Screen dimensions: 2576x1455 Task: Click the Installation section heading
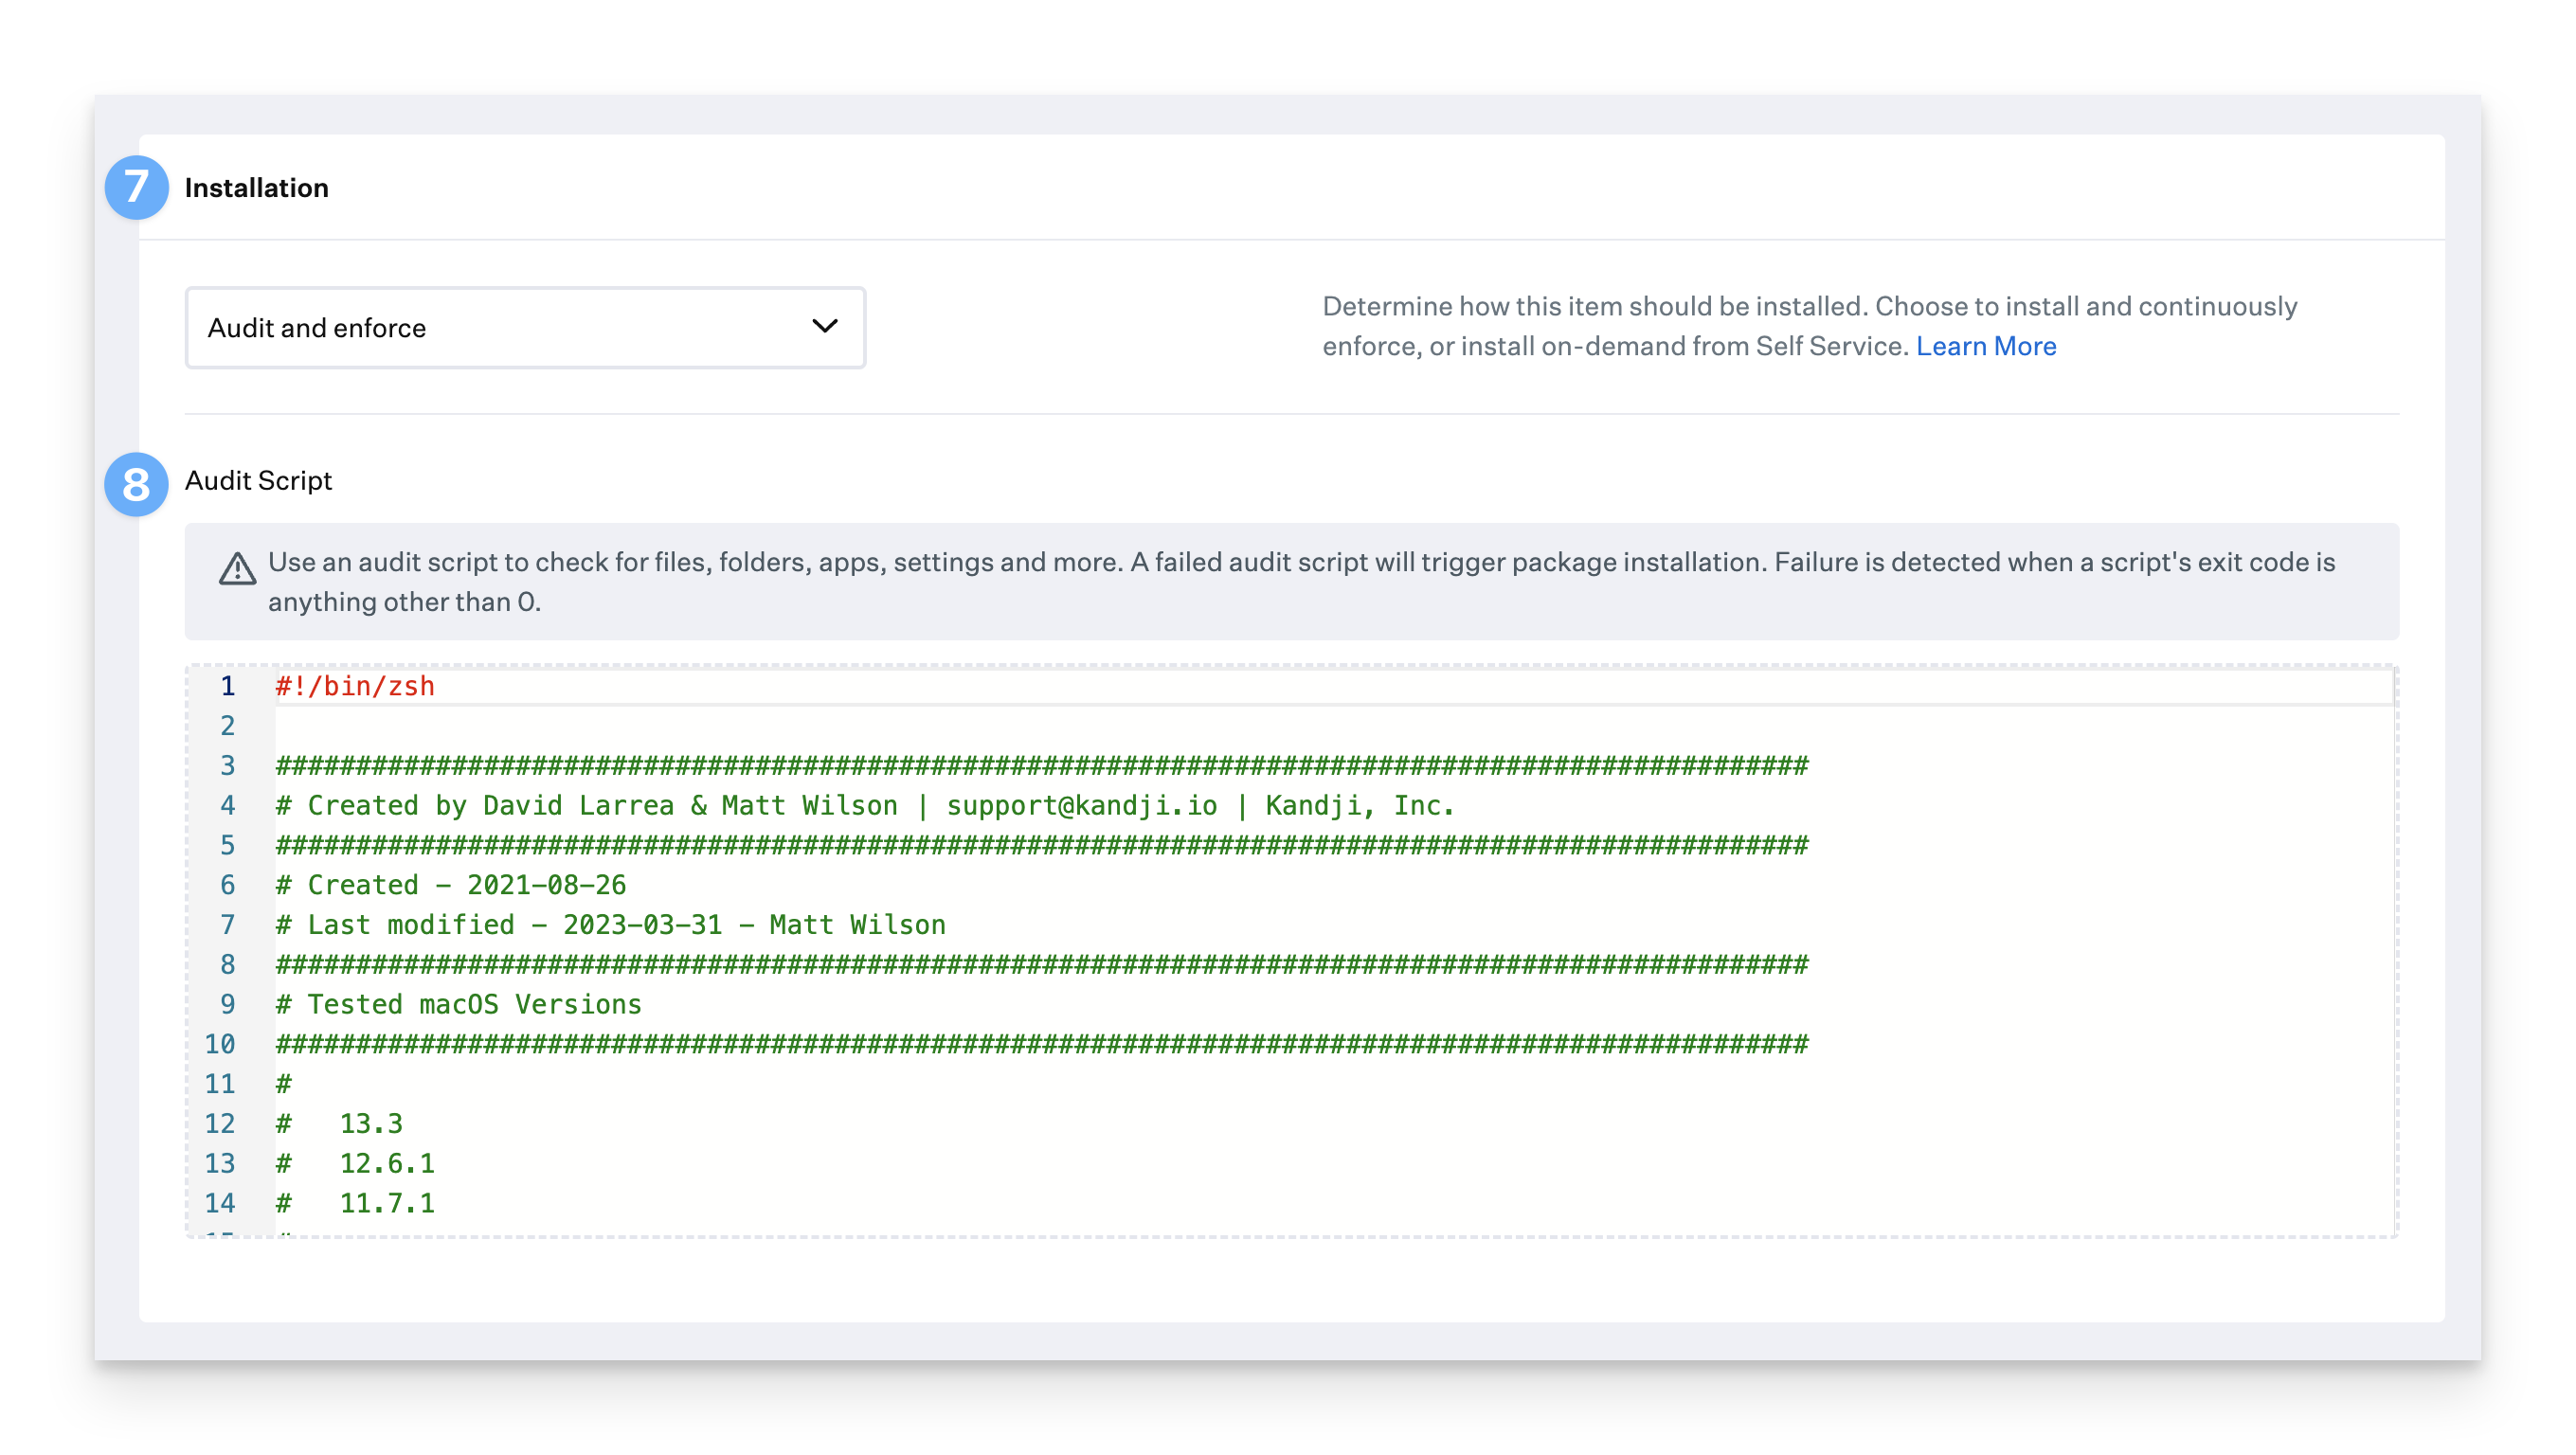(x=256, y=188)
